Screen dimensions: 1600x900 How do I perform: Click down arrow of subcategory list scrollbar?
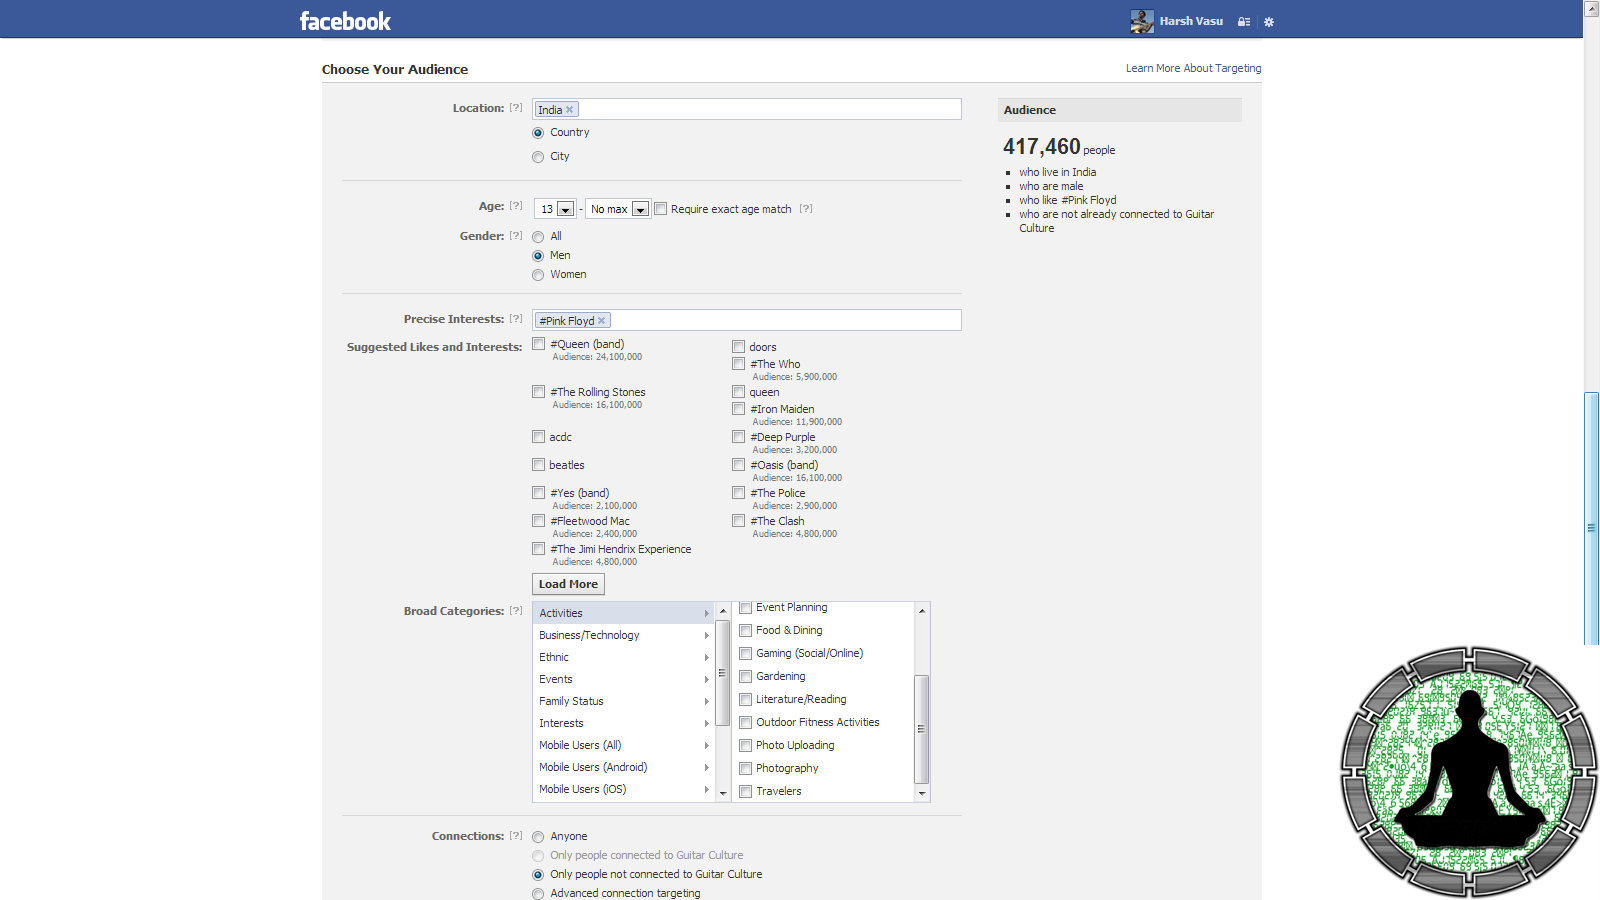click(922, 793)
